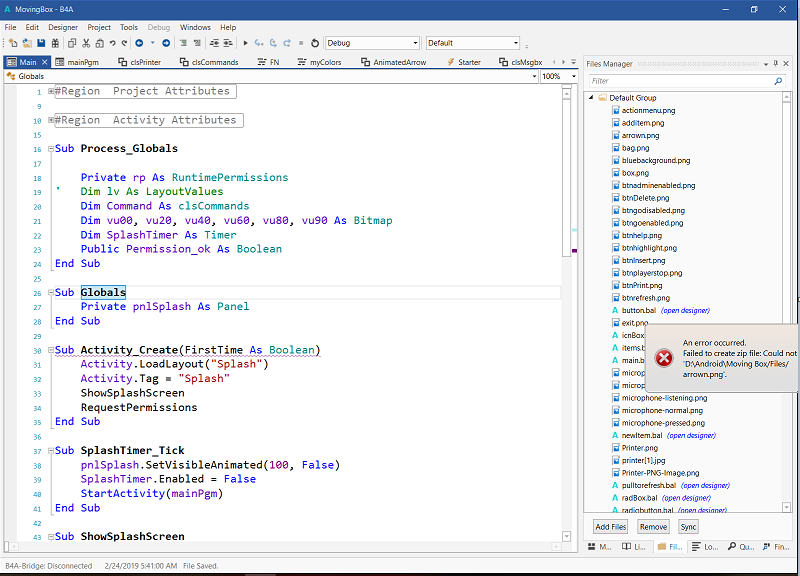This screenshot has height=576, width=800.
Task: Navigate backward with the blue left arrow
Action: point(139,43)
